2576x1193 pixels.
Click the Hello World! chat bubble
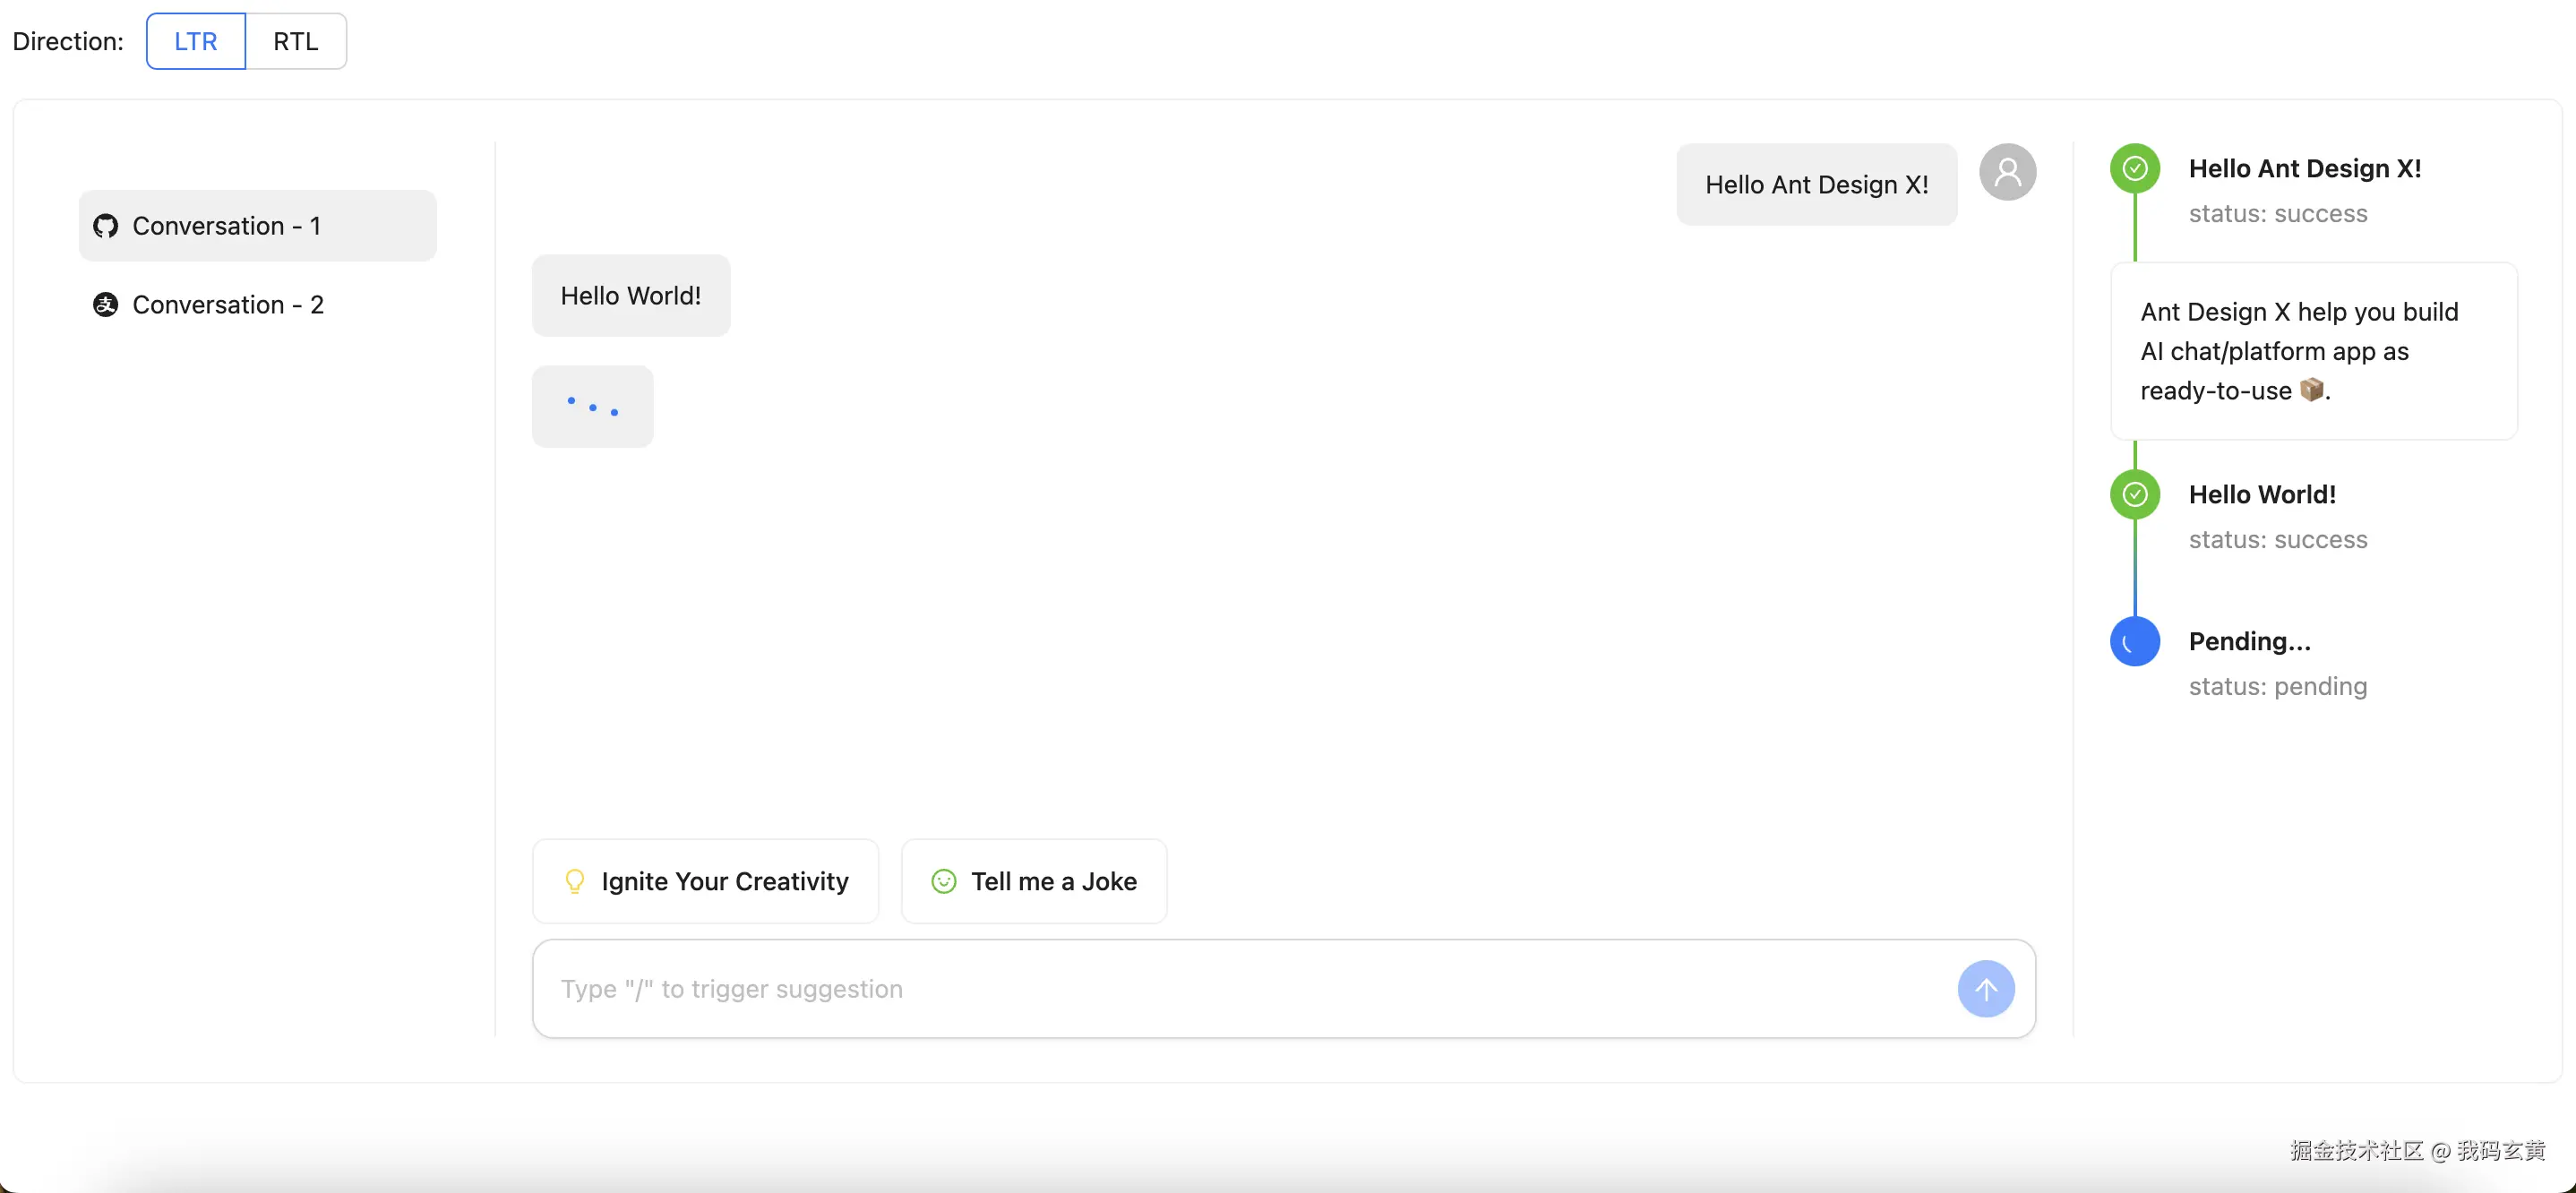(x=630, y=296)
